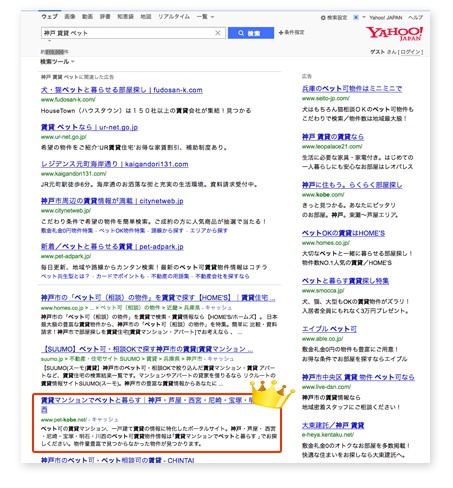The width and height of the screenshot is (453, 488).
Task: Open sidebar ad 大東建託／神戸 賃貸
Action: tap(333, 425)
